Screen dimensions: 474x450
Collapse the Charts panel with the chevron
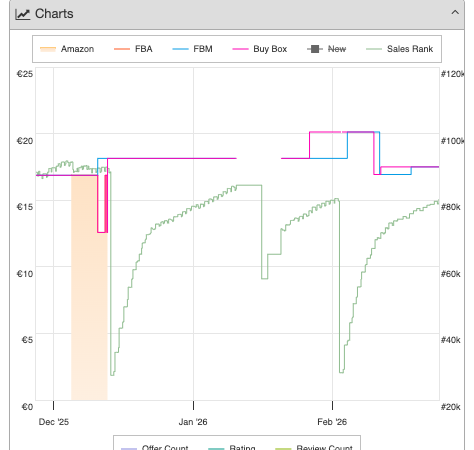pyautogui.click(x=455, y=13)
